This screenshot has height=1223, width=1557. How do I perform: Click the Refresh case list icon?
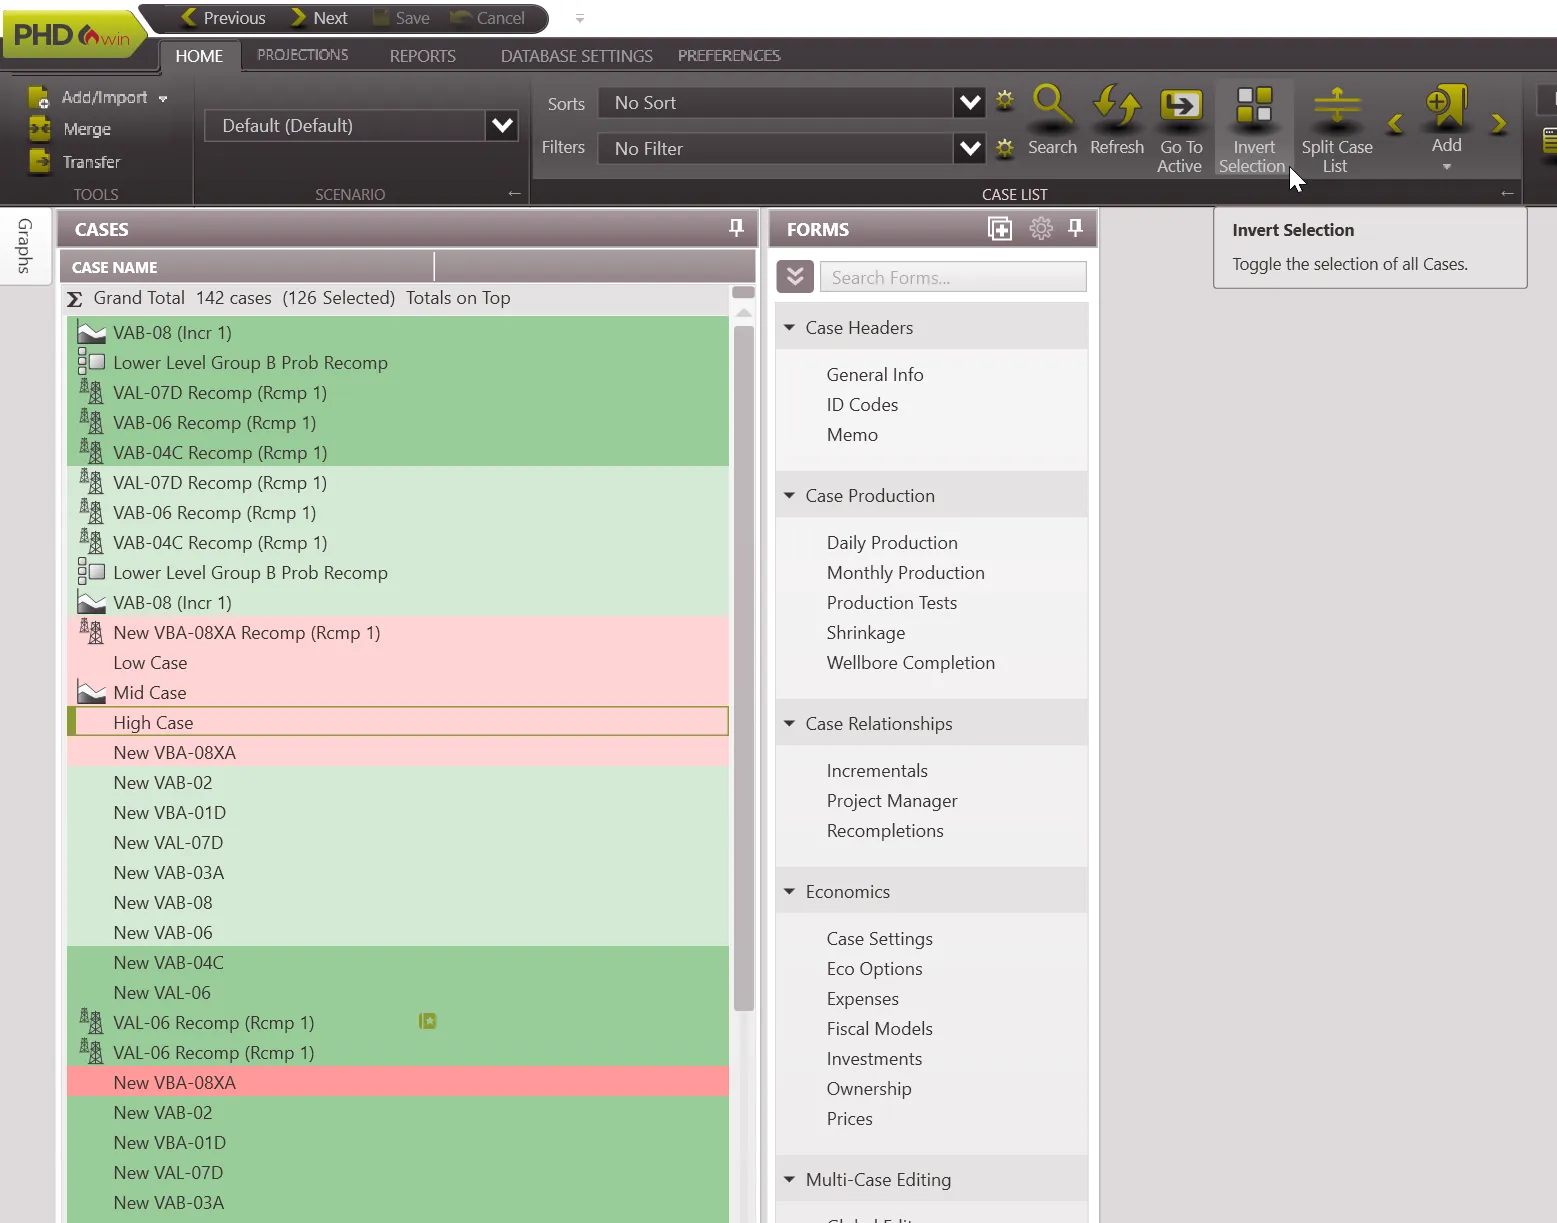(x=1116, y=106)
